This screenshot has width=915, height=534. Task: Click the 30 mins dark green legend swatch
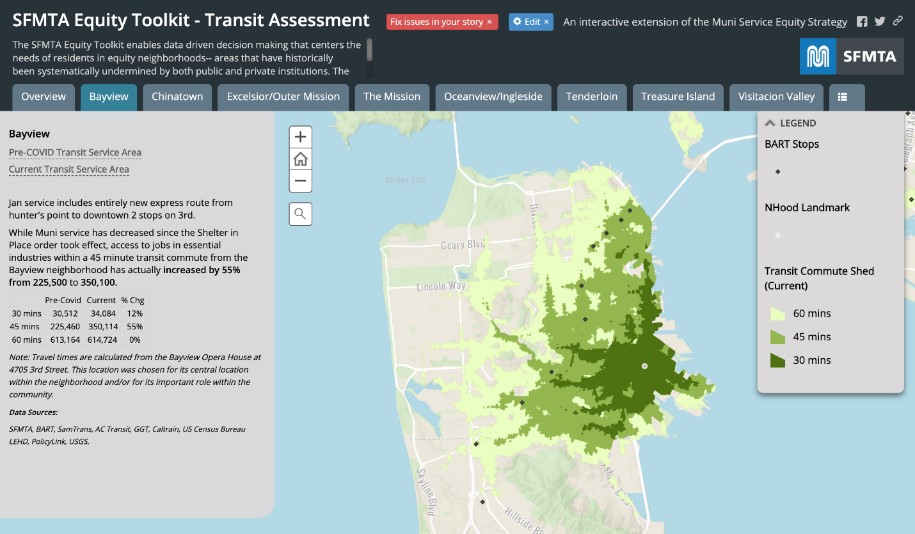[x=778, y=360]
